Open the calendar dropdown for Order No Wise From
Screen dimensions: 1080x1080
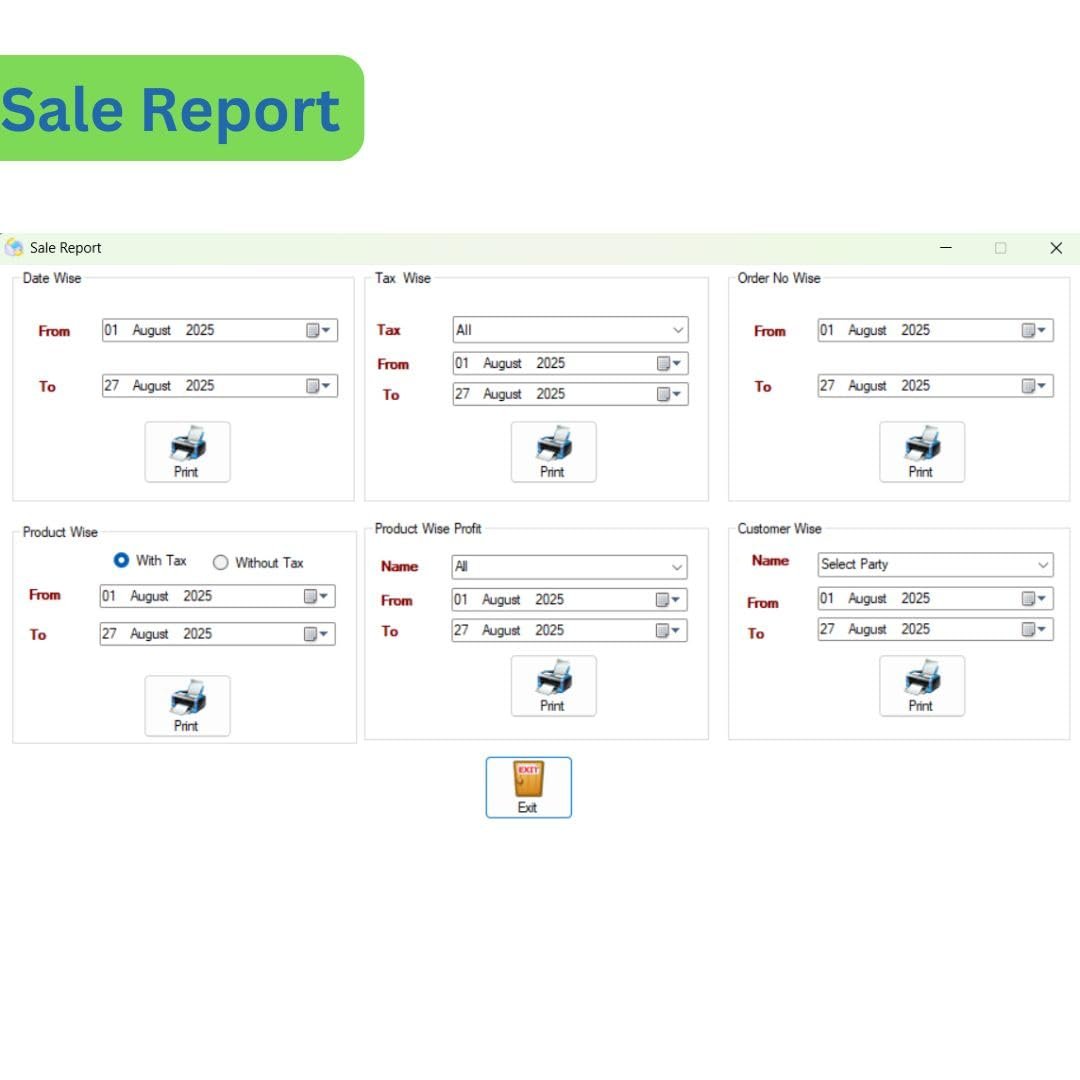coord(1040,330)
